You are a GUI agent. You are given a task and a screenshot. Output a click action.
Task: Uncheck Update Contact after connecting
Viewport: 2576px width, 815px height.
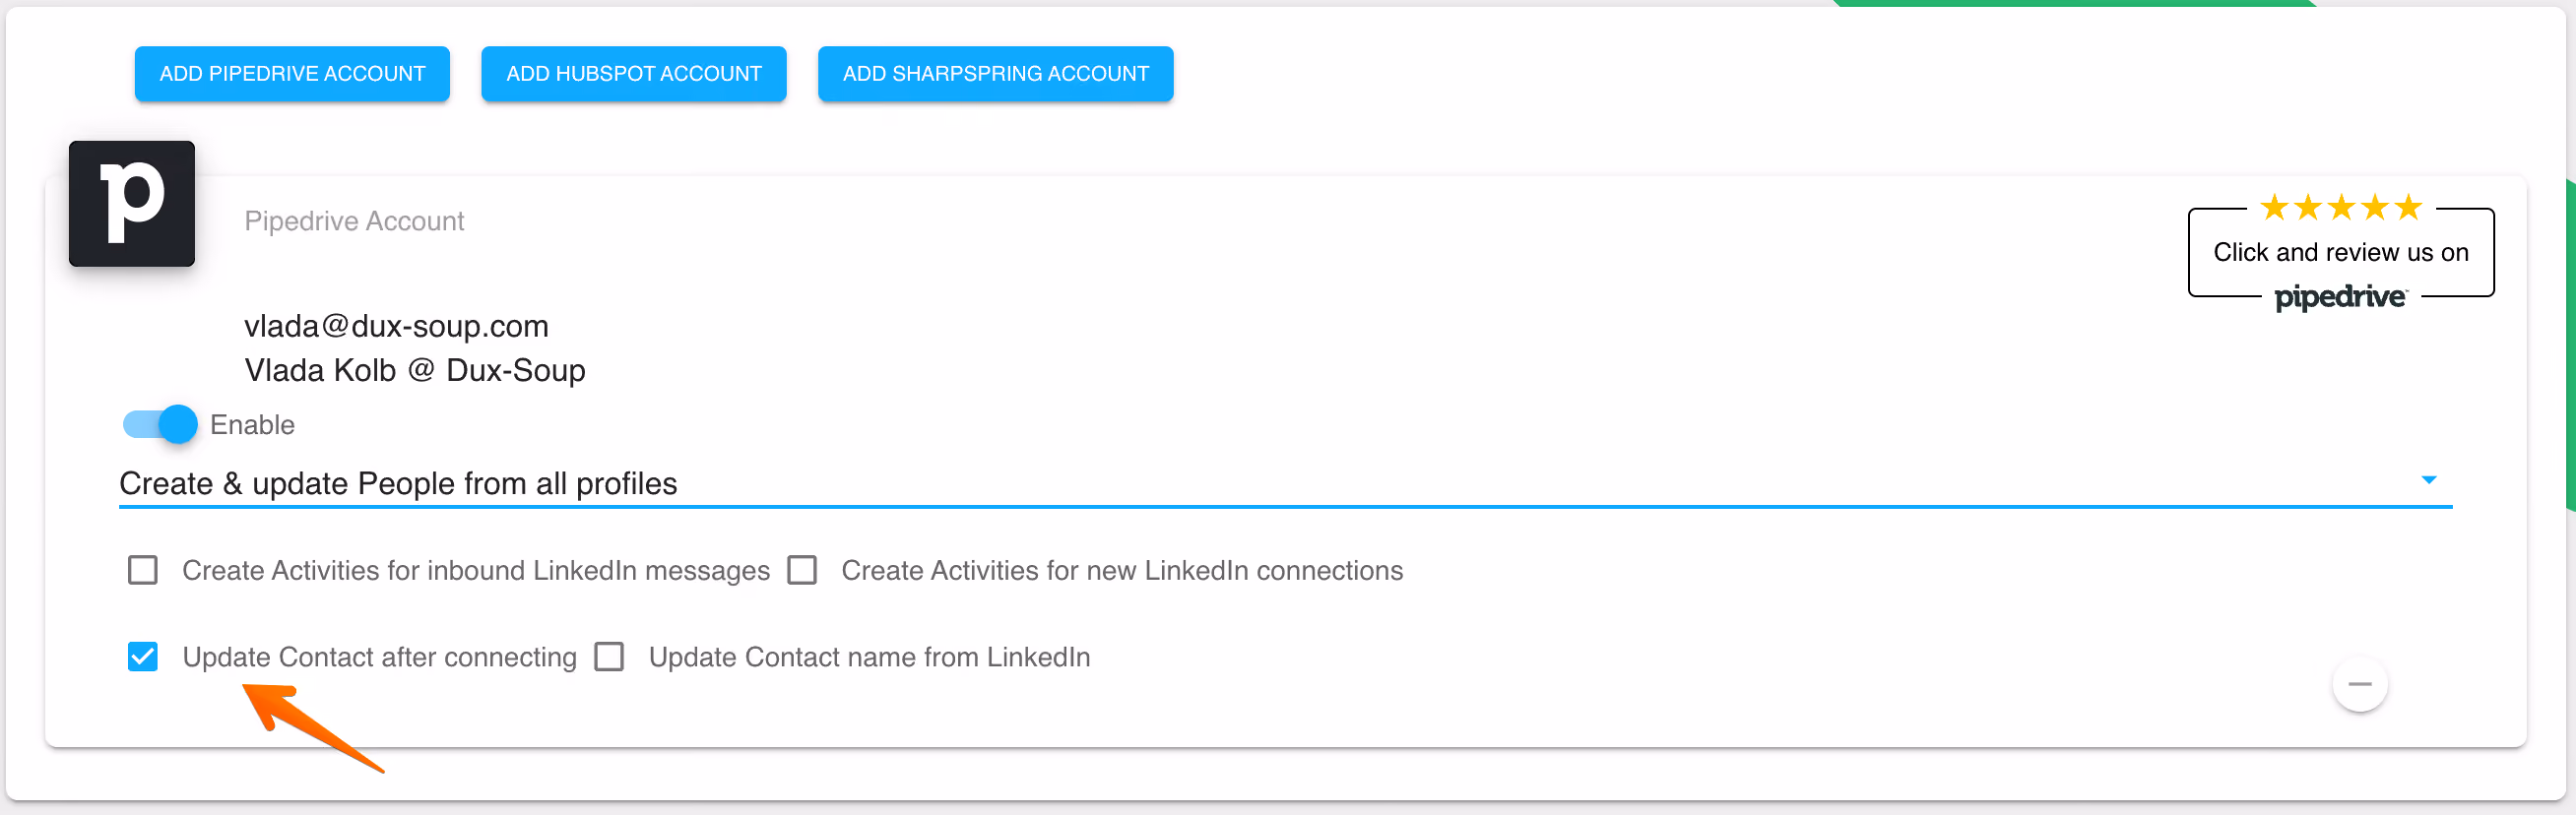(x=143, y=658)
